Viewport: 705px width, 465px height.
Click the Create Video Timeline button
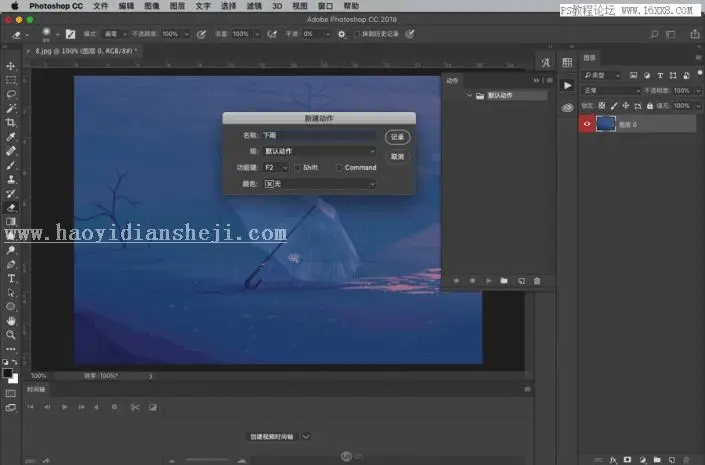pyautogui.click(x=272, y=437)
